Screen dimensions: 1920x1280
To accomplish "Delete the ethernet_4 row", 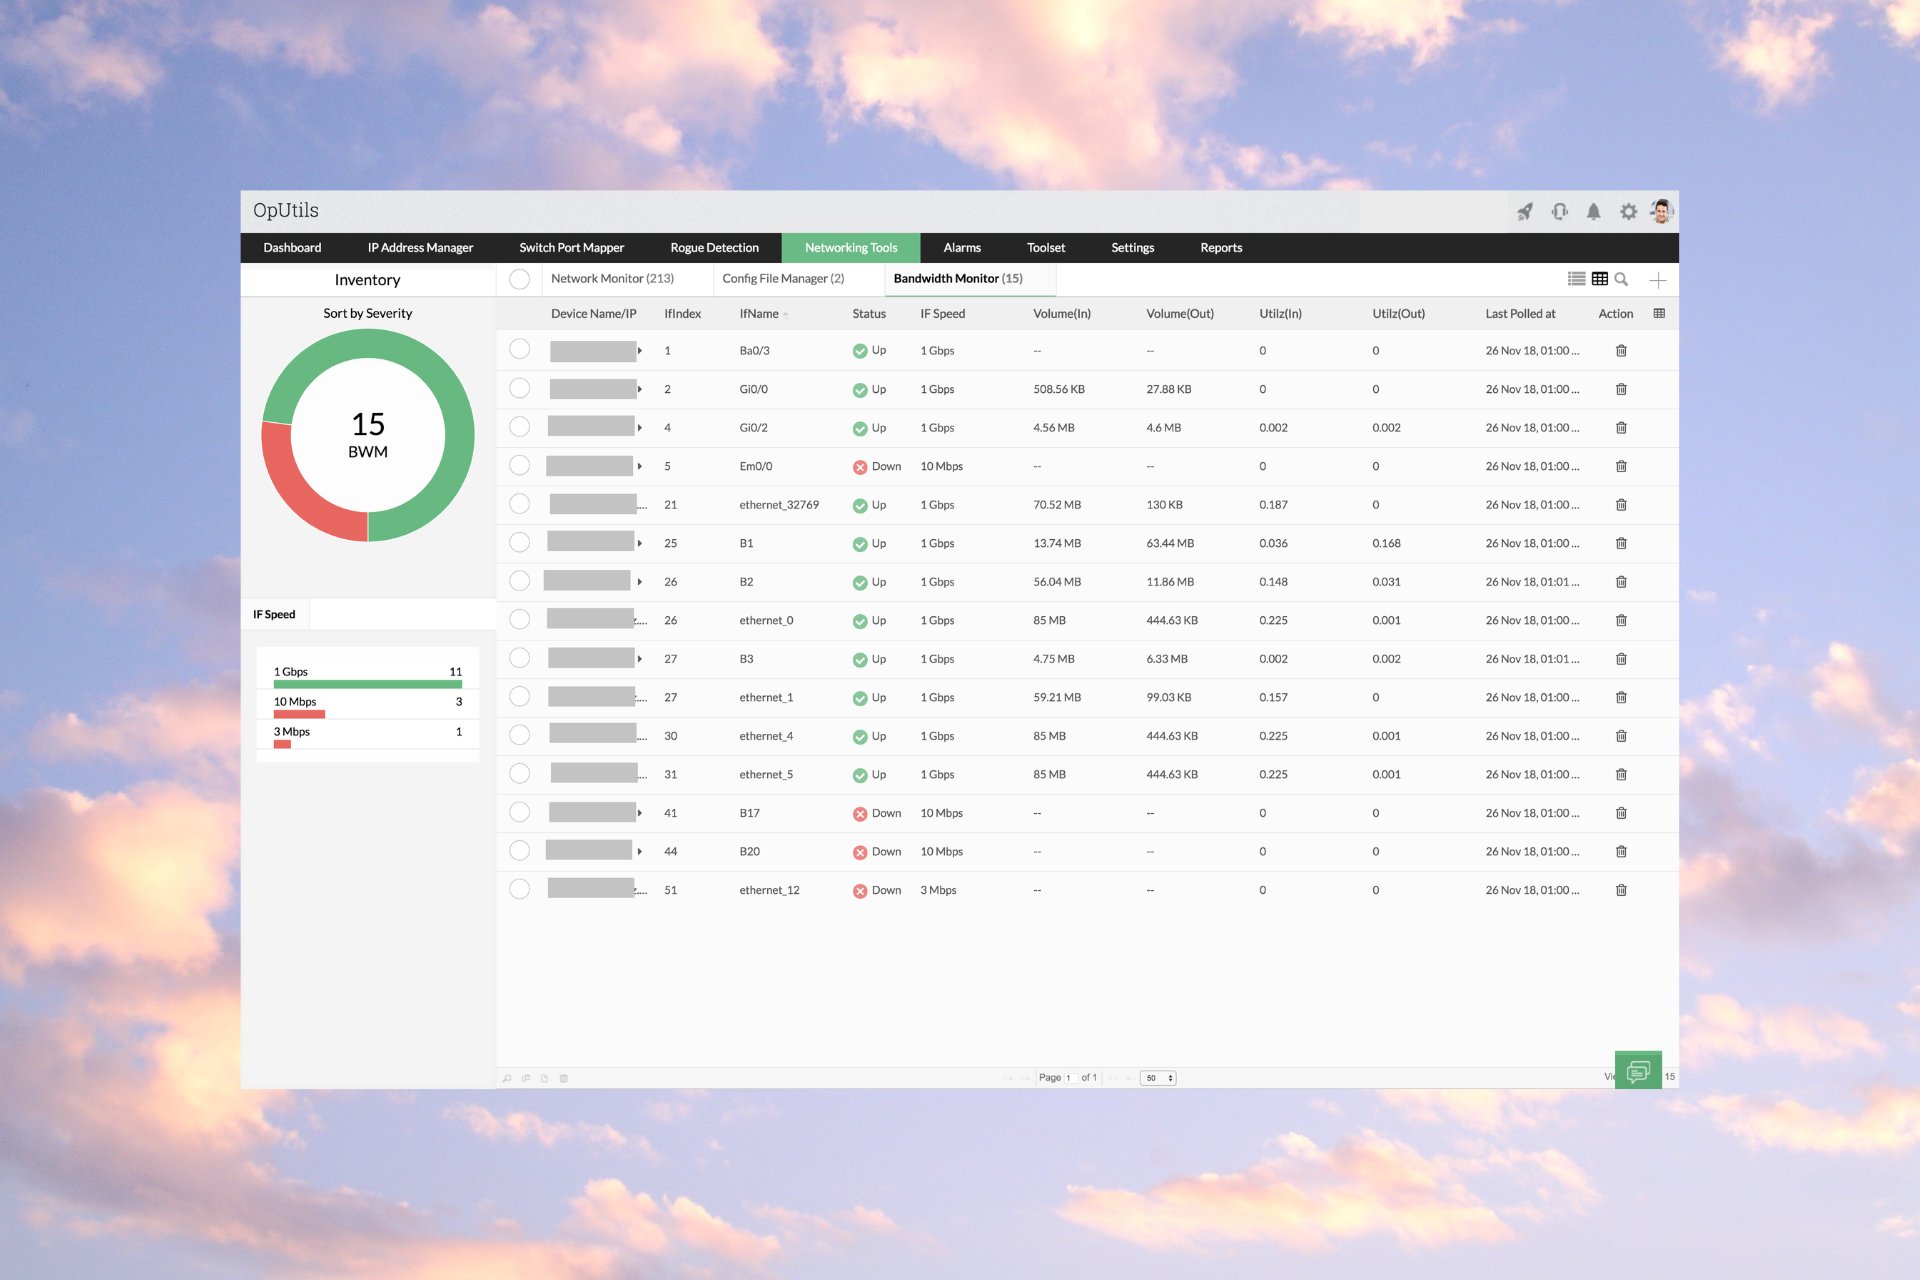I will coord(1621,736).
